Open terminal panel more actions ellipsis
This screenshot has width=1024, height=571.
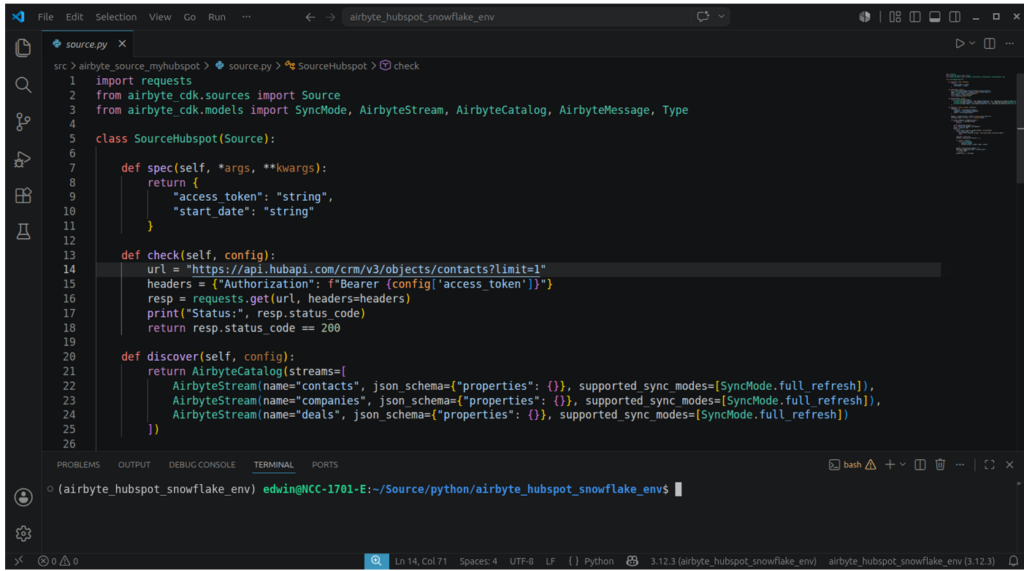[x=960, y=465]
